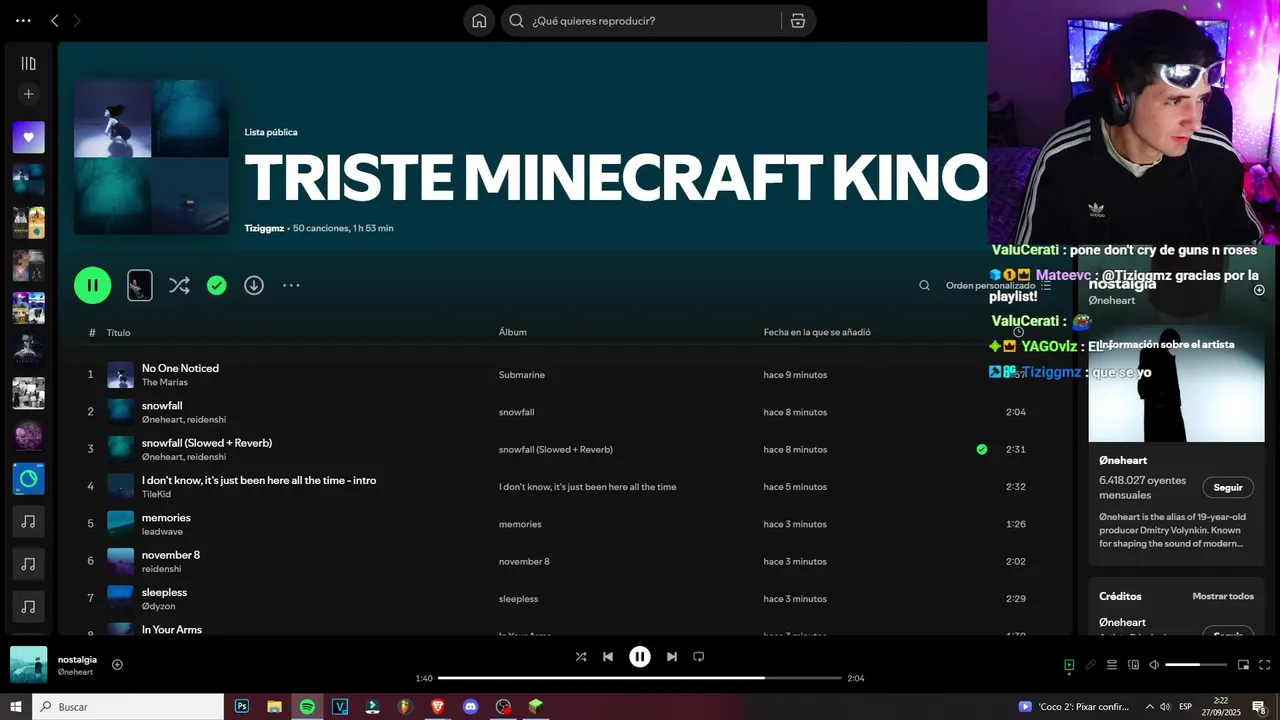Open the Browse icon beside the search field
The image size is (1280, 720).
[798, 20]
